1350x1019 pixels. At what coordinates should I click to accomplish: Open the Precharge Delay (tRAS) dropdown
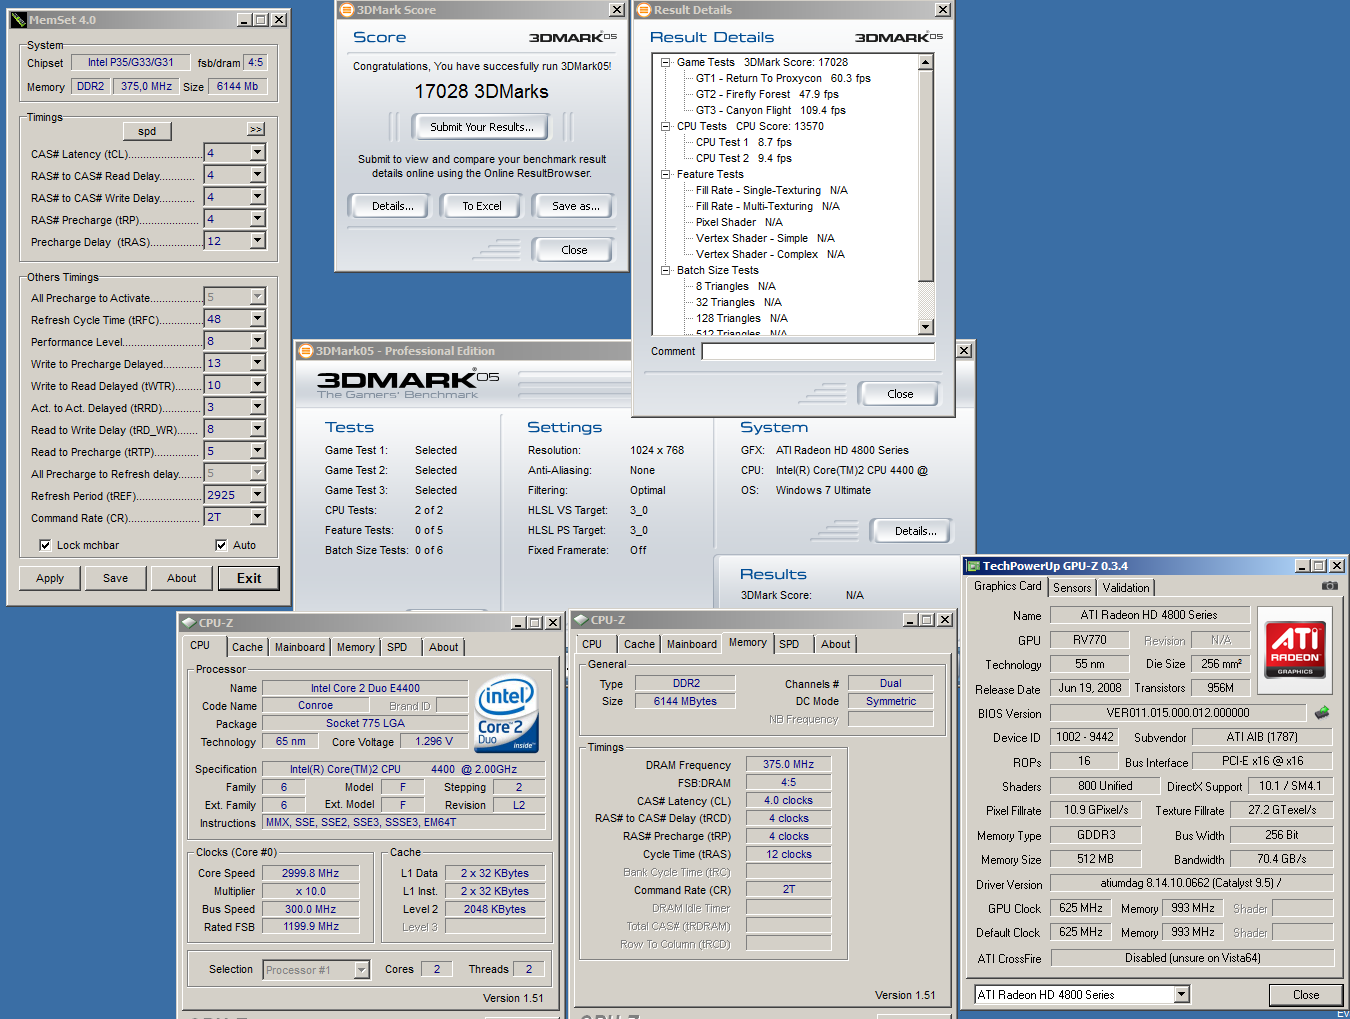(258, 241)
